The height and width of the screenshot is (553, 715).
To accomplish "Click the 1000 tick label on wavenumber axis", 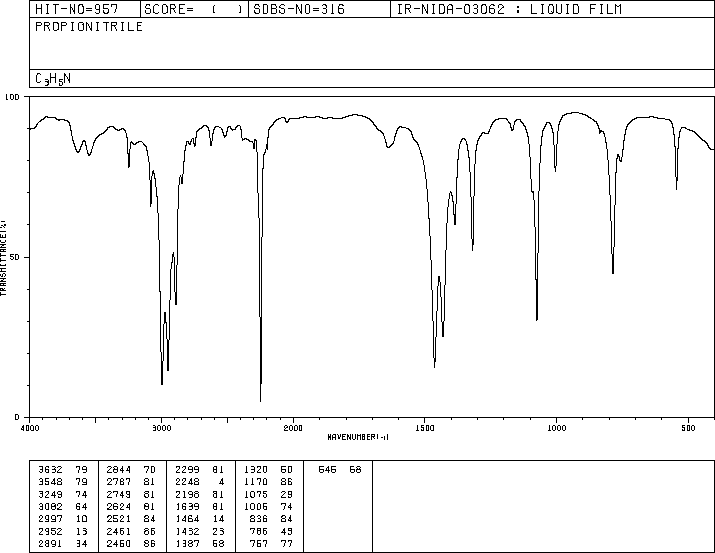I will (x=556, y=428).
